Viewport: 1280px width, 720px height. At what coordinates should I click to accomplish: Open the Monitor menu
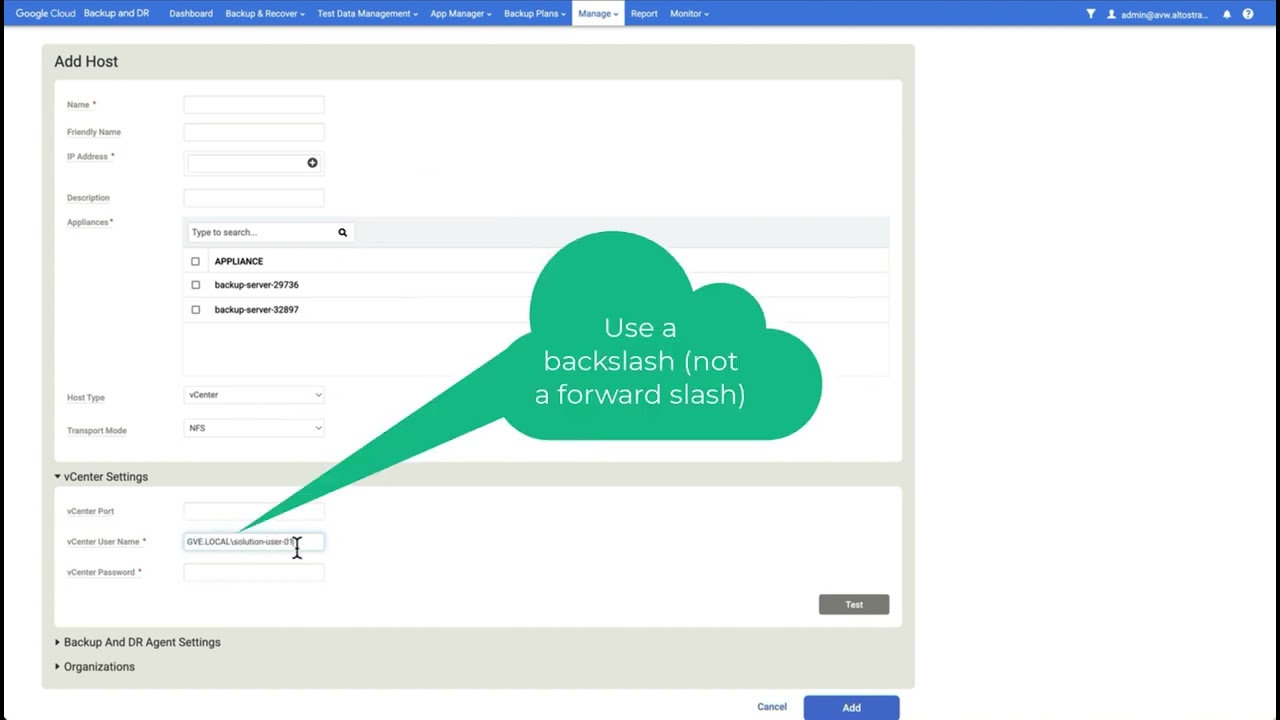pos(689,14)
